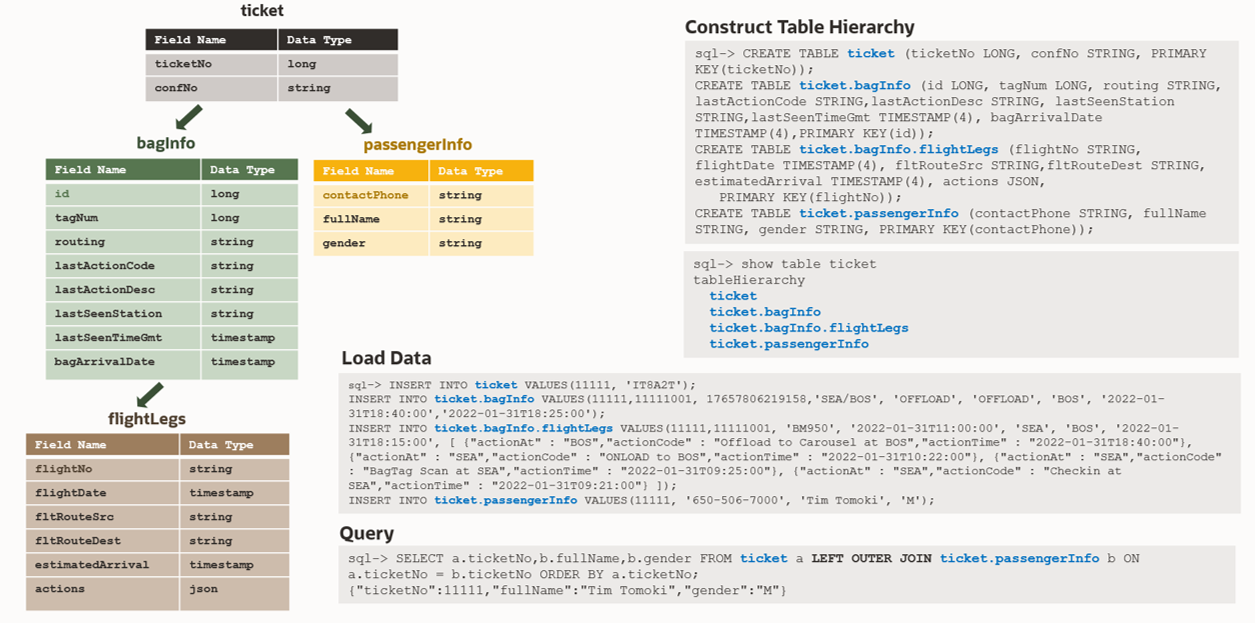The image size is (1255, 623).
Task: Click ticket.bagInfo.flightLegs in the tableHierarchy list
Action: click(809, 328)
